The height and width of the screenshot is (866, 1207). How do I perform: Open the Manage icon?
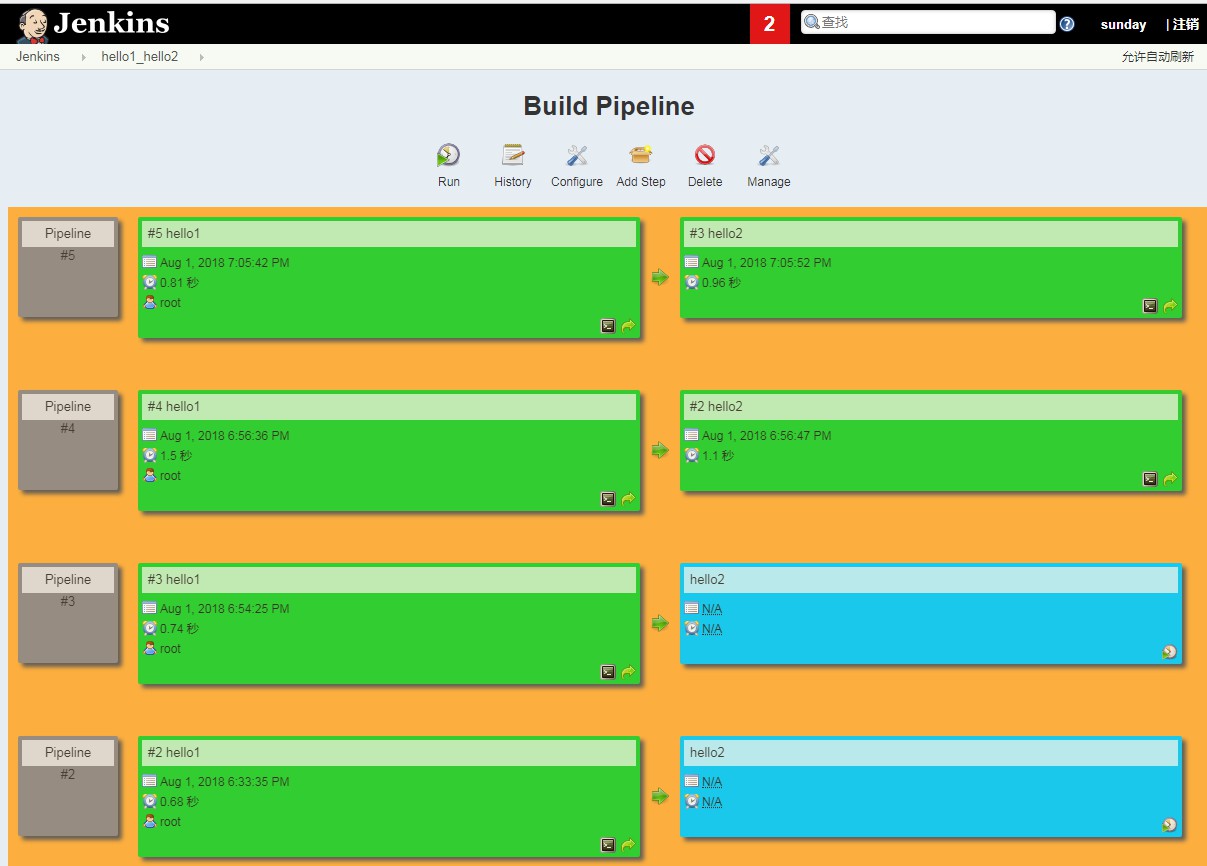point(768,156)
